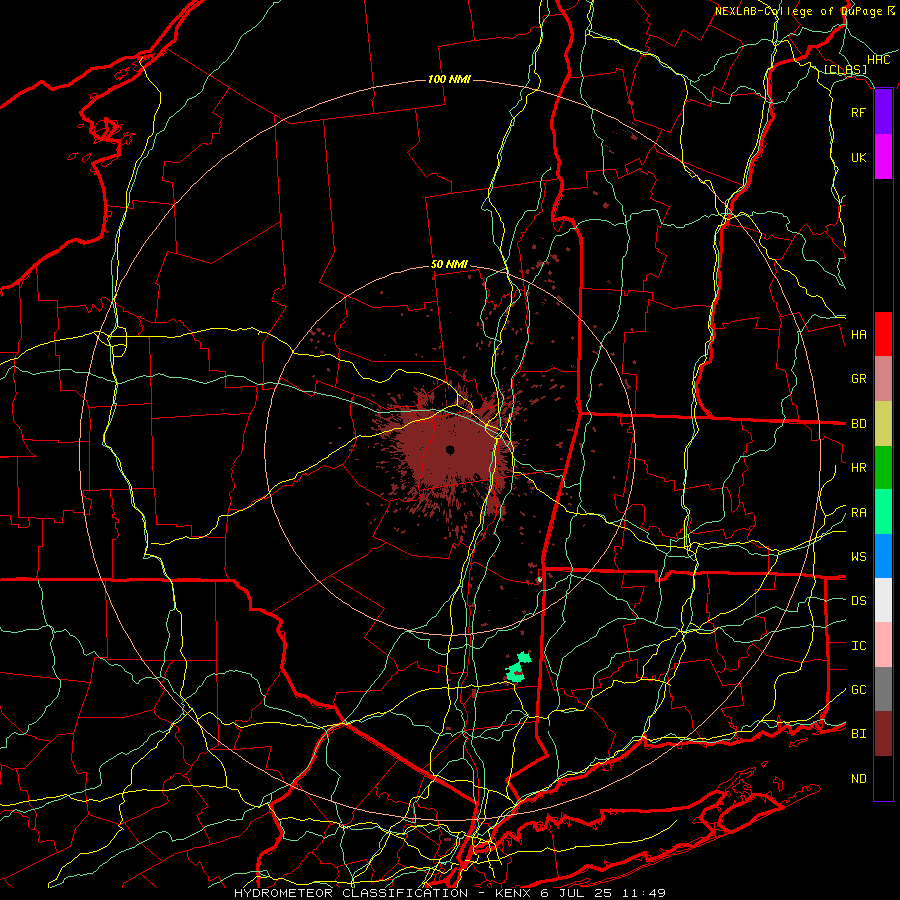Click the HR legend label

click(x=859, y=468)
